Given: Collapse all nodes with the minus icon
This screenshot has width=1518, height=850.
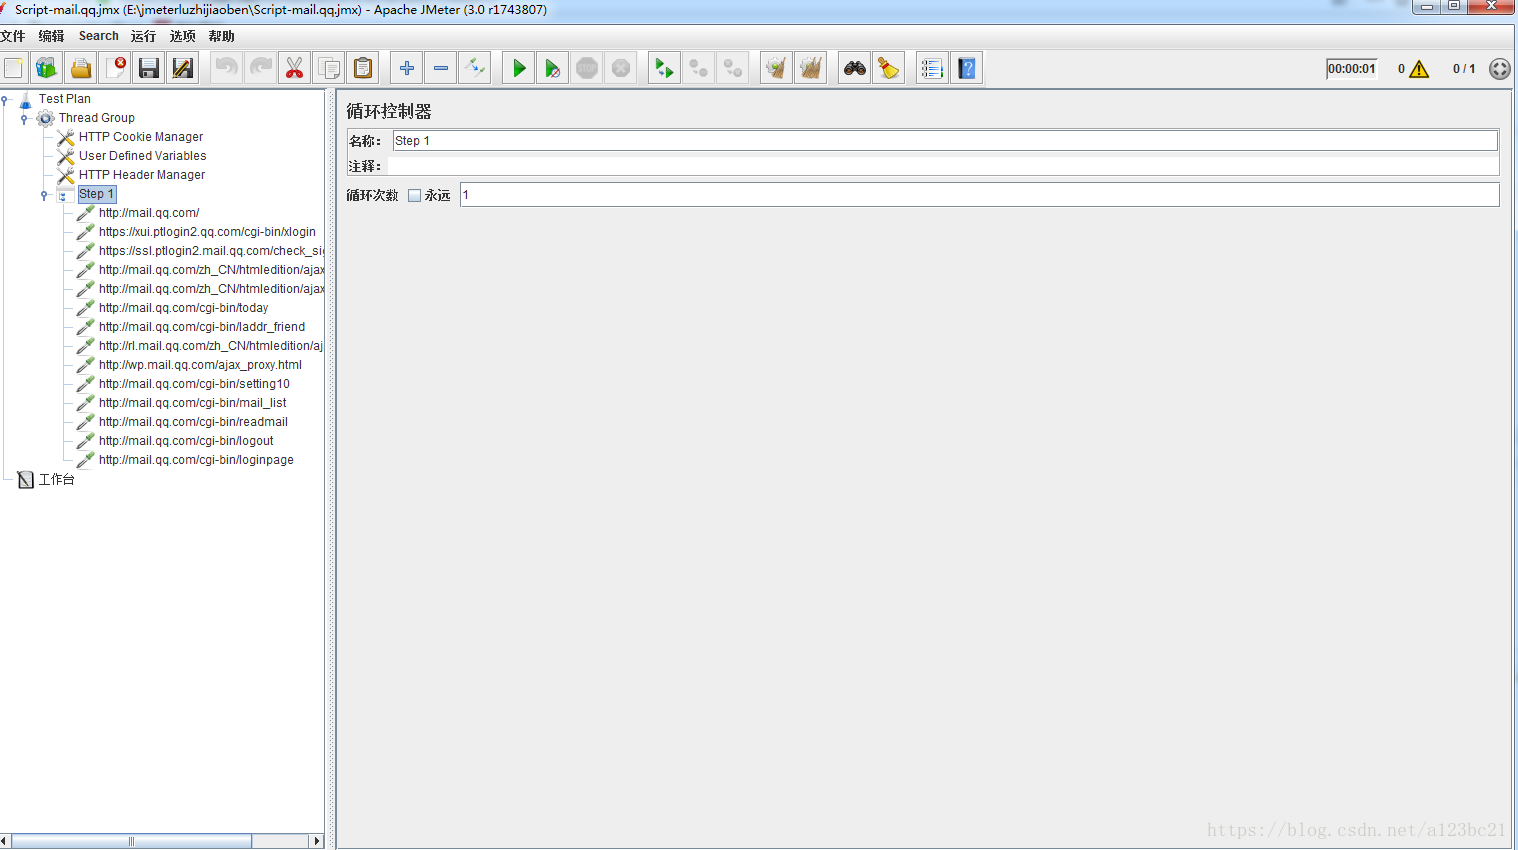Looking at the screenshot, I should (x=441, y=68).
